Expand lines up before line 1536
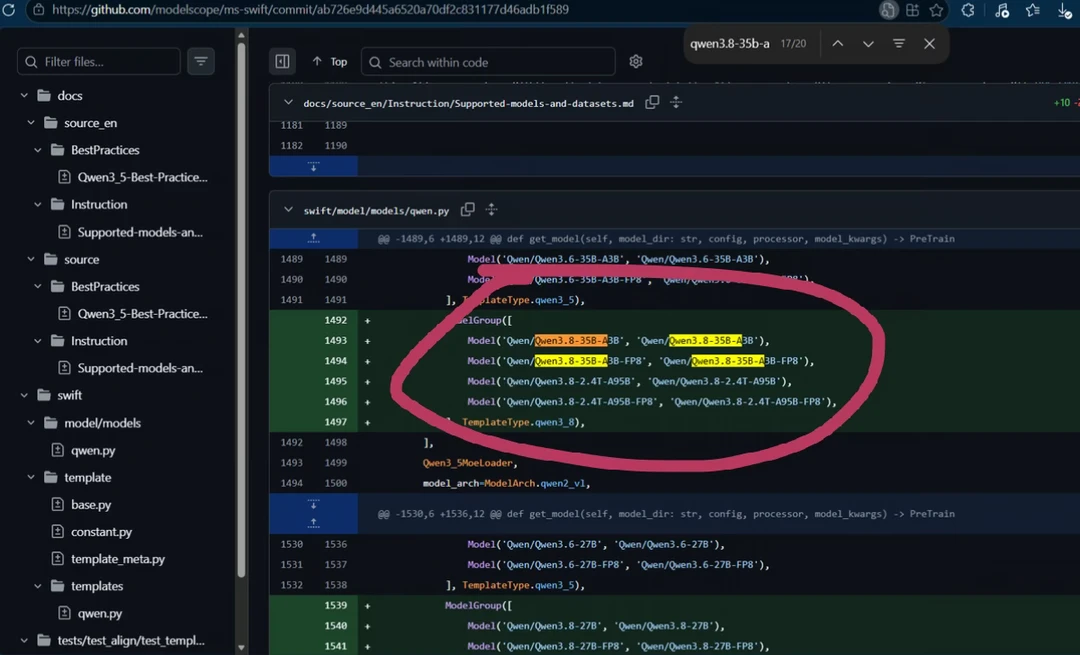This screenshot has width=1080, height=655. pos(313,523)
